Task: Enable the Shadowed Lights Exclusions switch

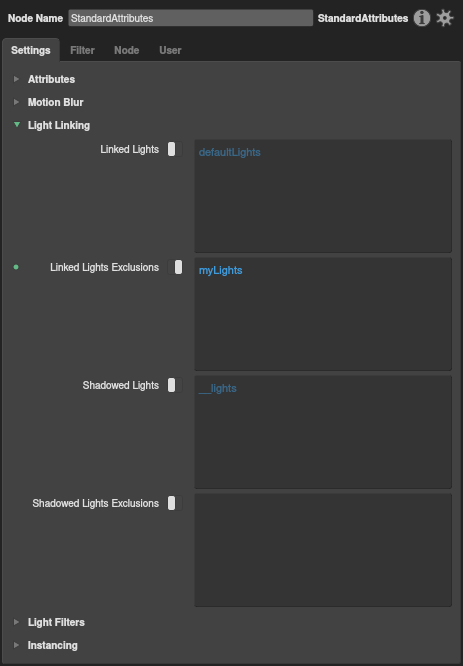Action: (x=175, y=503)
